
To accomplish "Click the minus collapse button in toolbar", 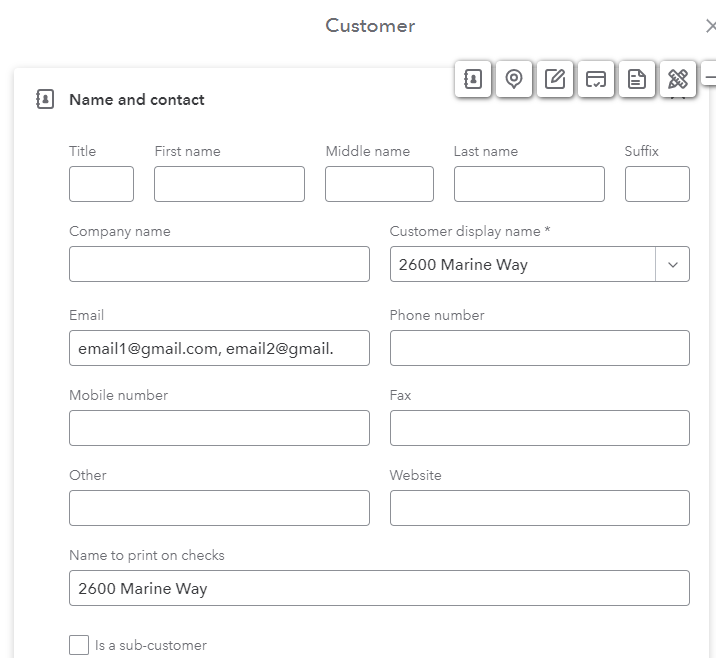I will point(710,78).
